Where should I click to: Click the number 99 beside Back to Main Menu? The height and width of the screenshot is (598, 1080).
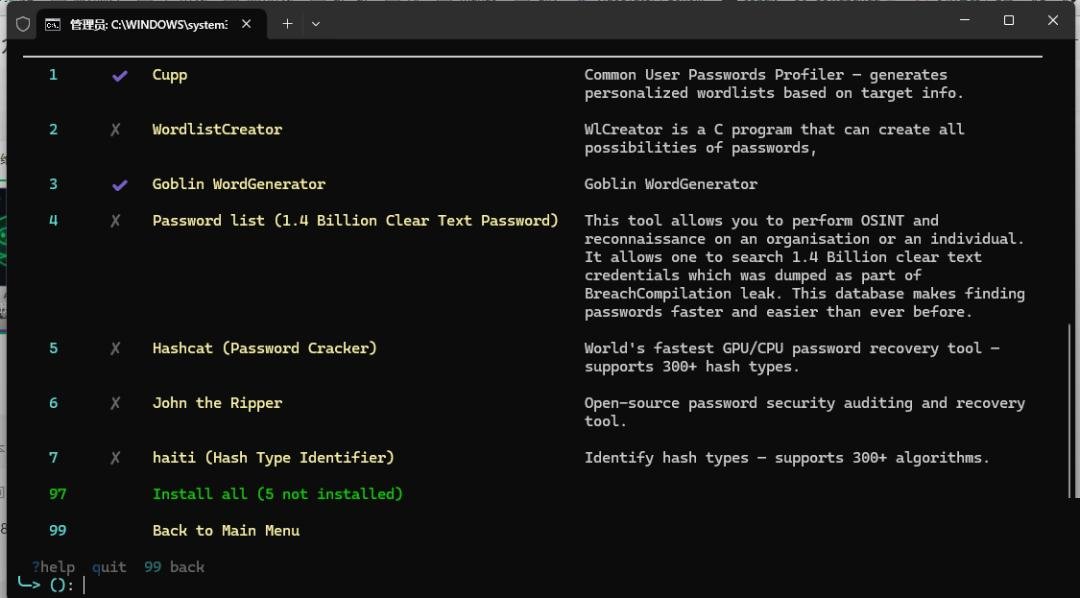click(x=57, y=530)
